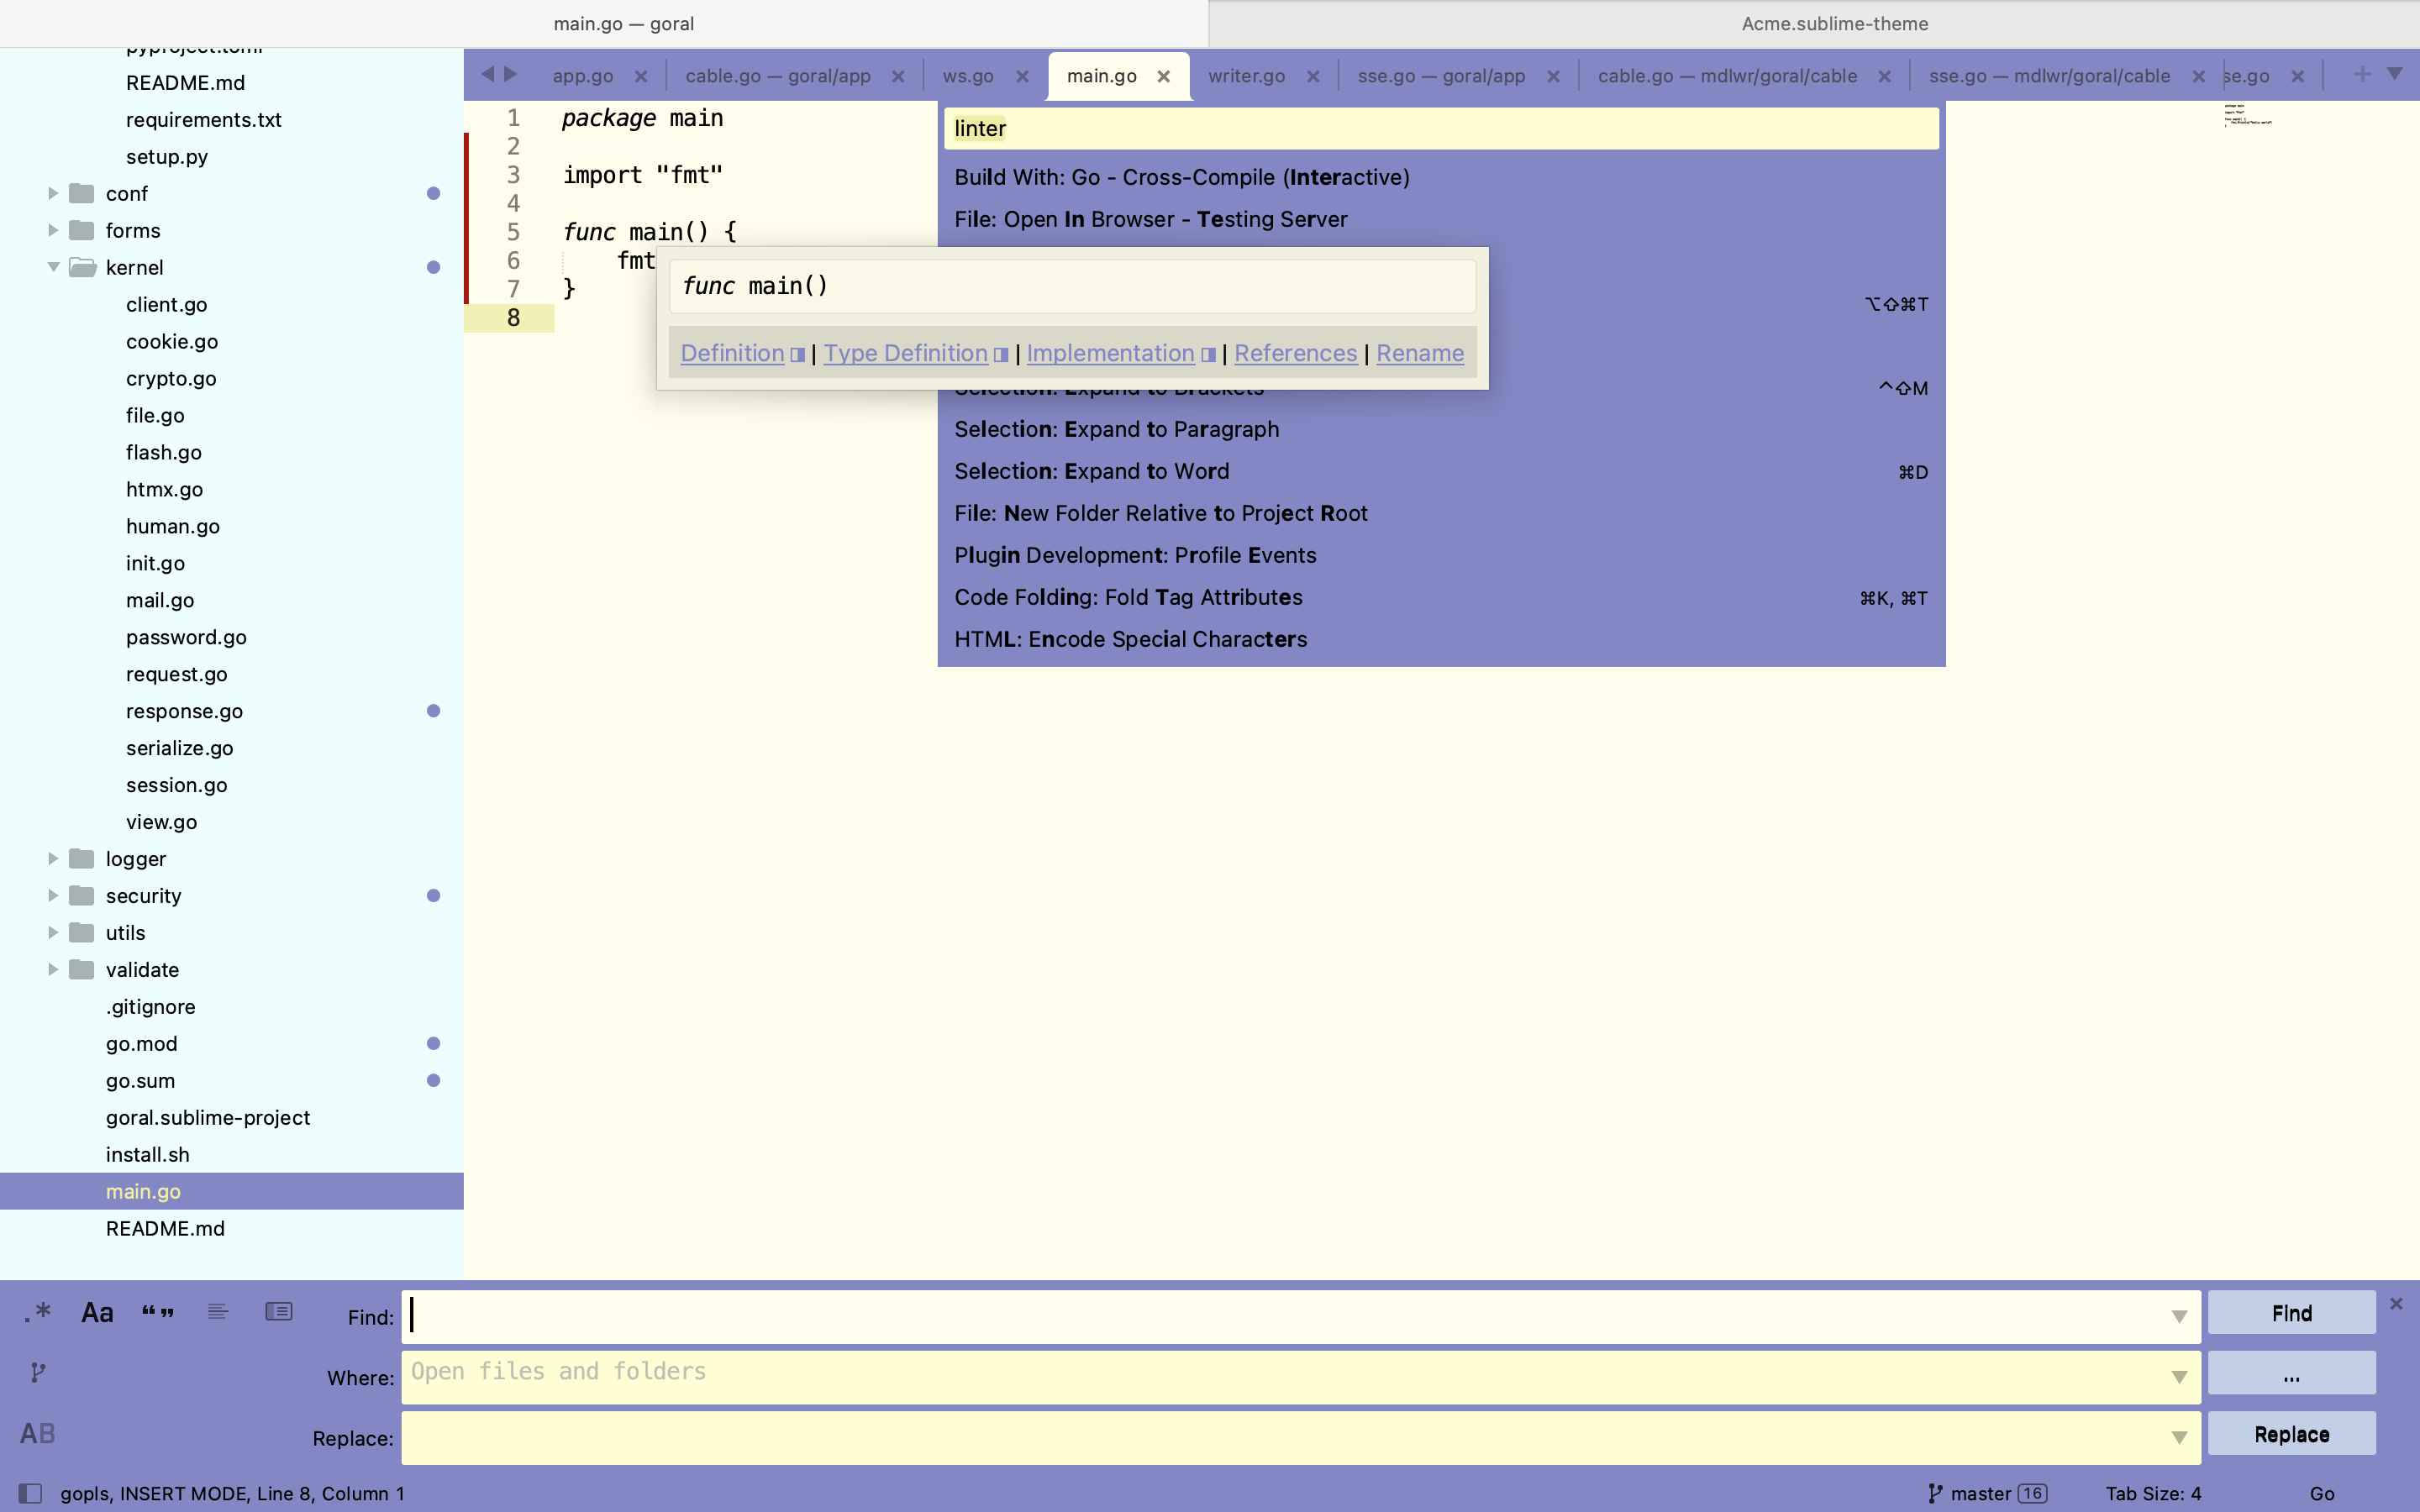Select Selection: Expand to Paragraph command
The image size is (2420, 1512).
point(1116,429)
